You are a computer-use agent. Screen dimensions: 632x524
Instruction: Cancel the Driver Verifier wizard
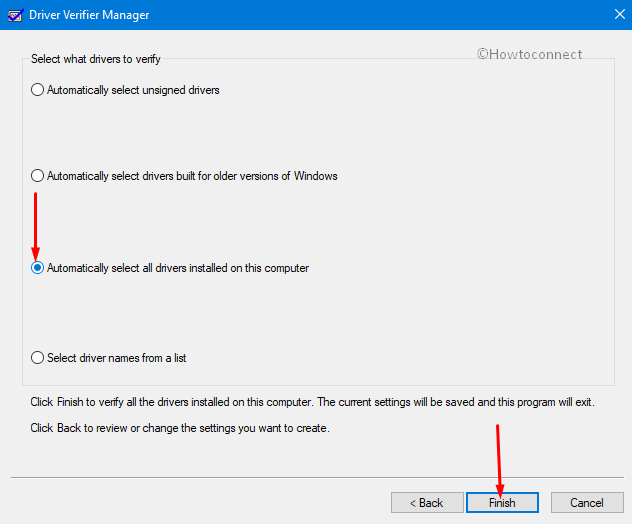click(587, 503)
